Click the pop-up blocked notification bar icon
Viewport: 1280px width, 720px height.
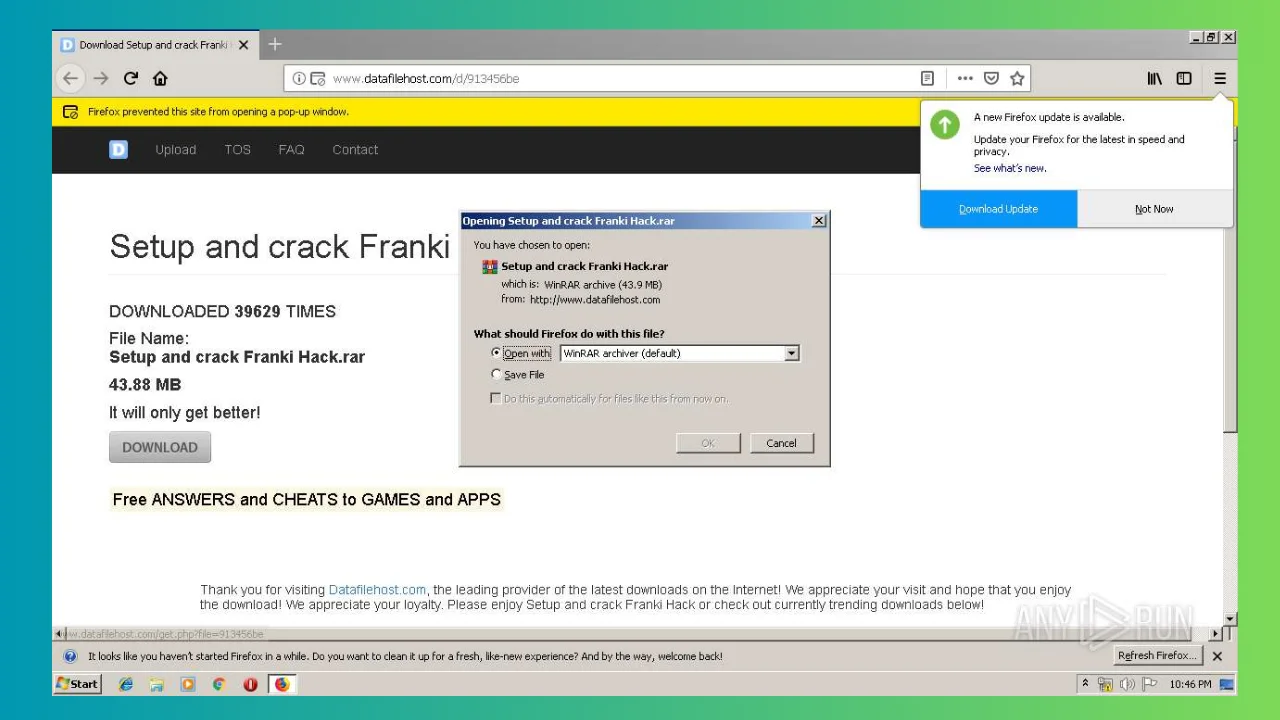70,112
